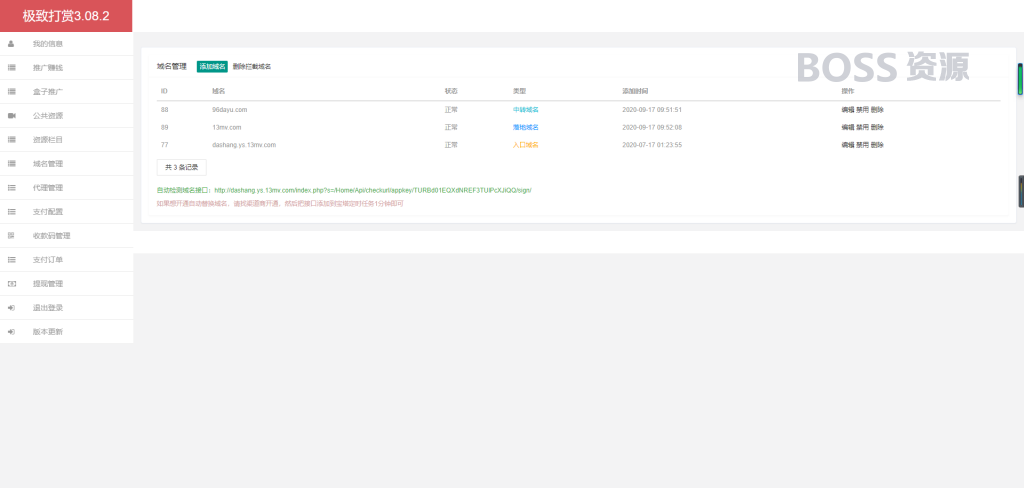1024x488 pixels.
Task: Click the 入口域名 type label
Action: click(526, 145)
